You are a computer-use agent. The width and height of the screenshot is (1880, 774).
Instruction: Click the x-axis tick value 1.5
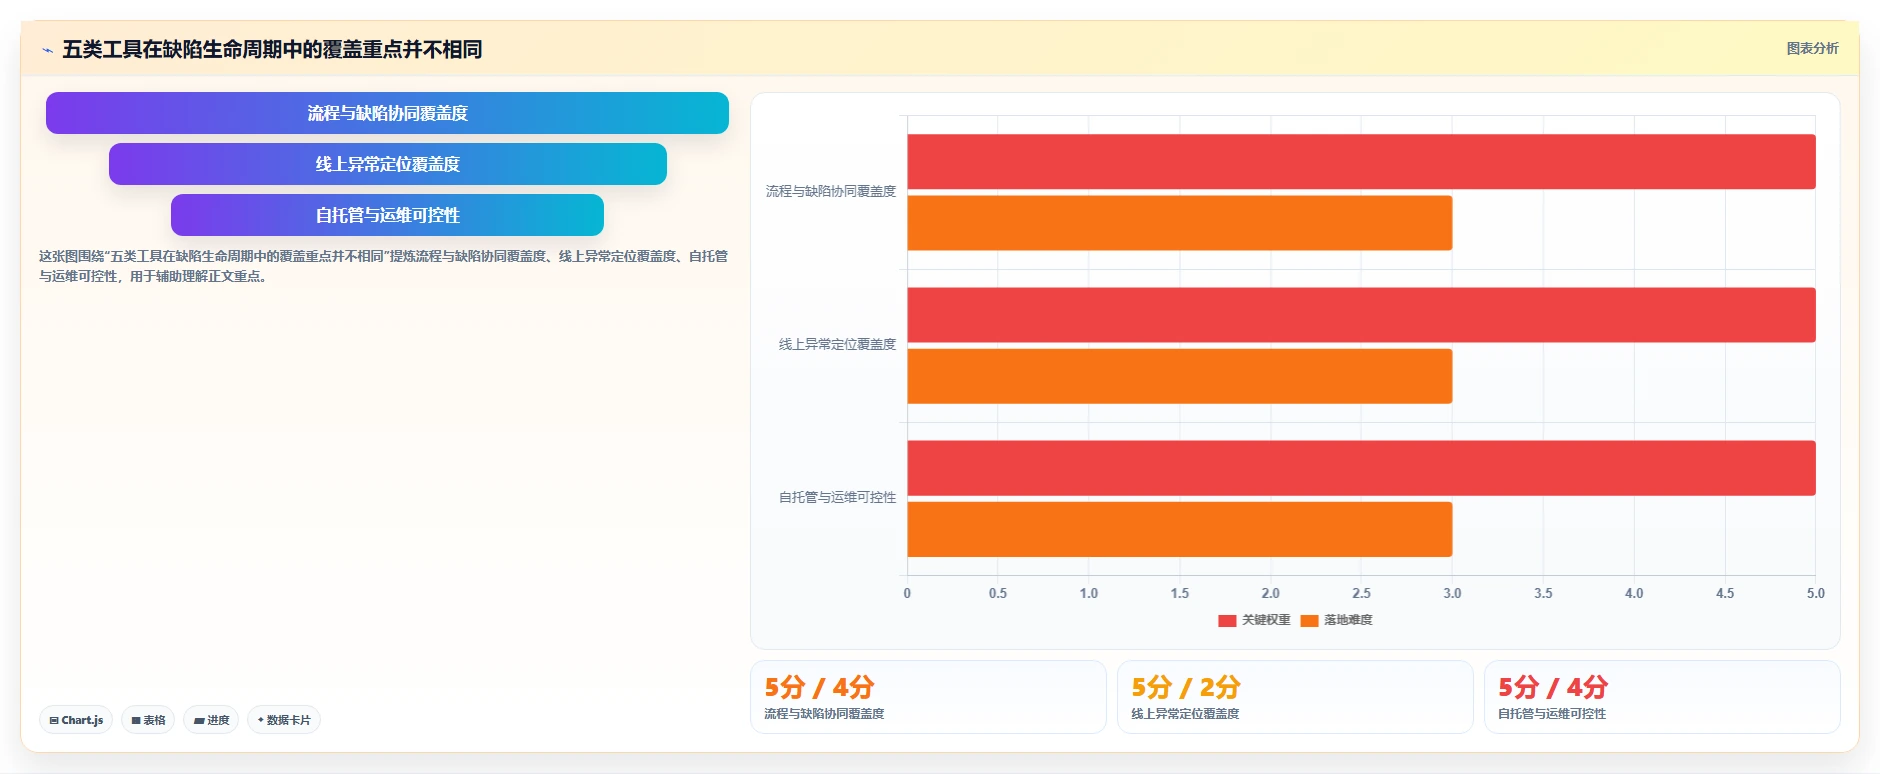[1180, 593]
